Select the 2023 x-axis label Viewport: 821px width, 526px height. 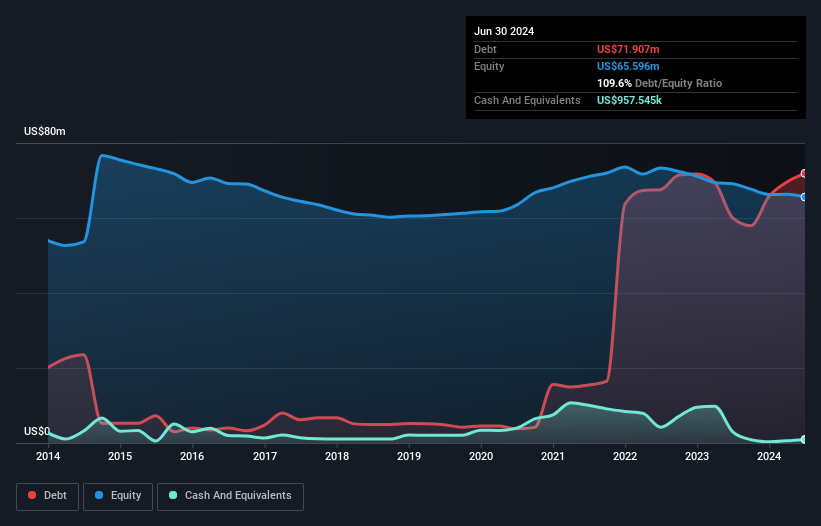697,456
